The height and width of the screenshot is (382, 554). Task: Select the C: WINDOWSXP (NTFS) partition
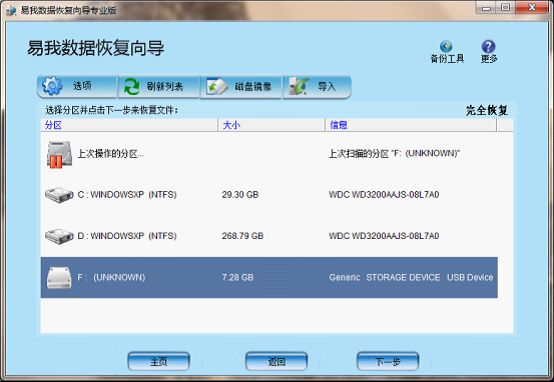(x=127, y=195)
